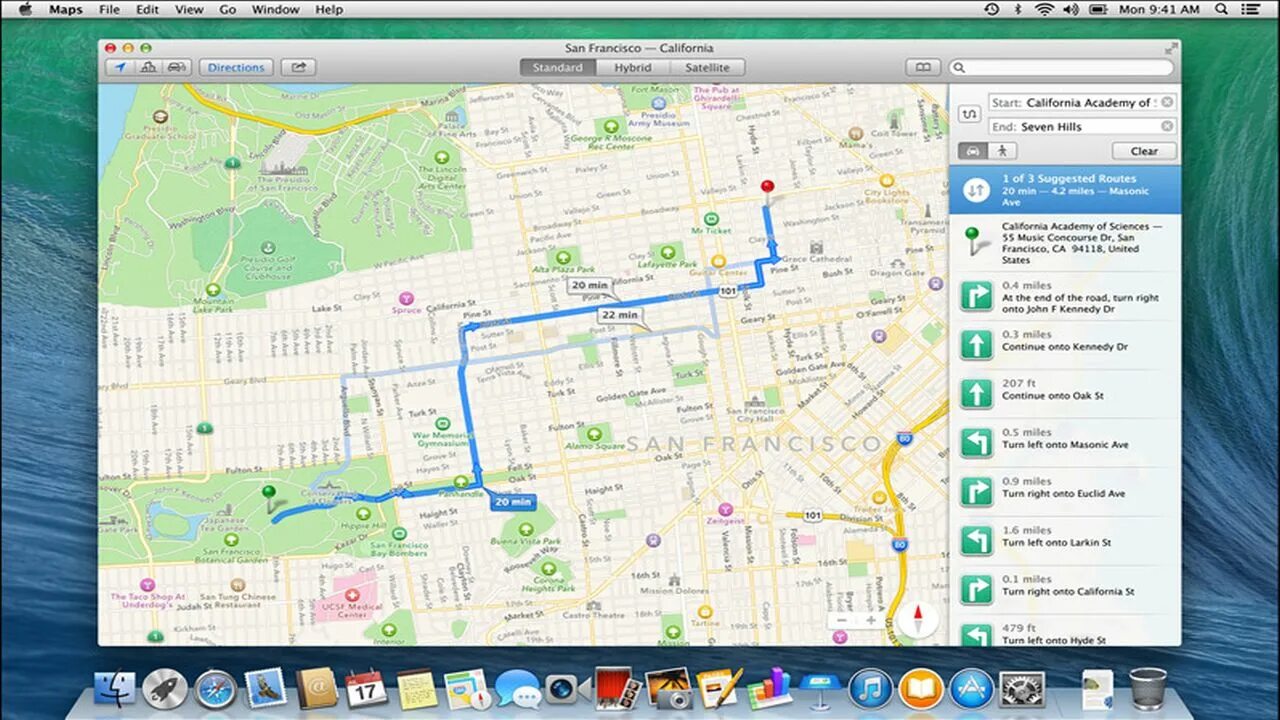Show traffic with the car toolbar icon
The height and width of the screenshot is (720, 1280).
[x=177, y=67]
